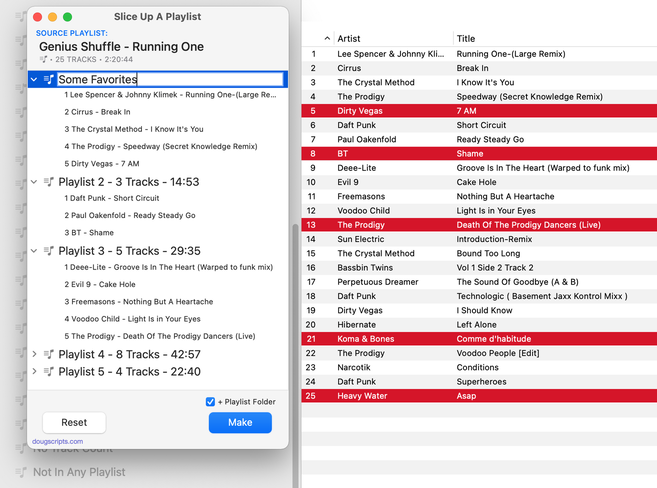This screenshot has height=488, width=657.
Task: Select '2 Paul Oakenfold - Ready Steady Go'
Action: pyautogui.click(x=158, y=215)
